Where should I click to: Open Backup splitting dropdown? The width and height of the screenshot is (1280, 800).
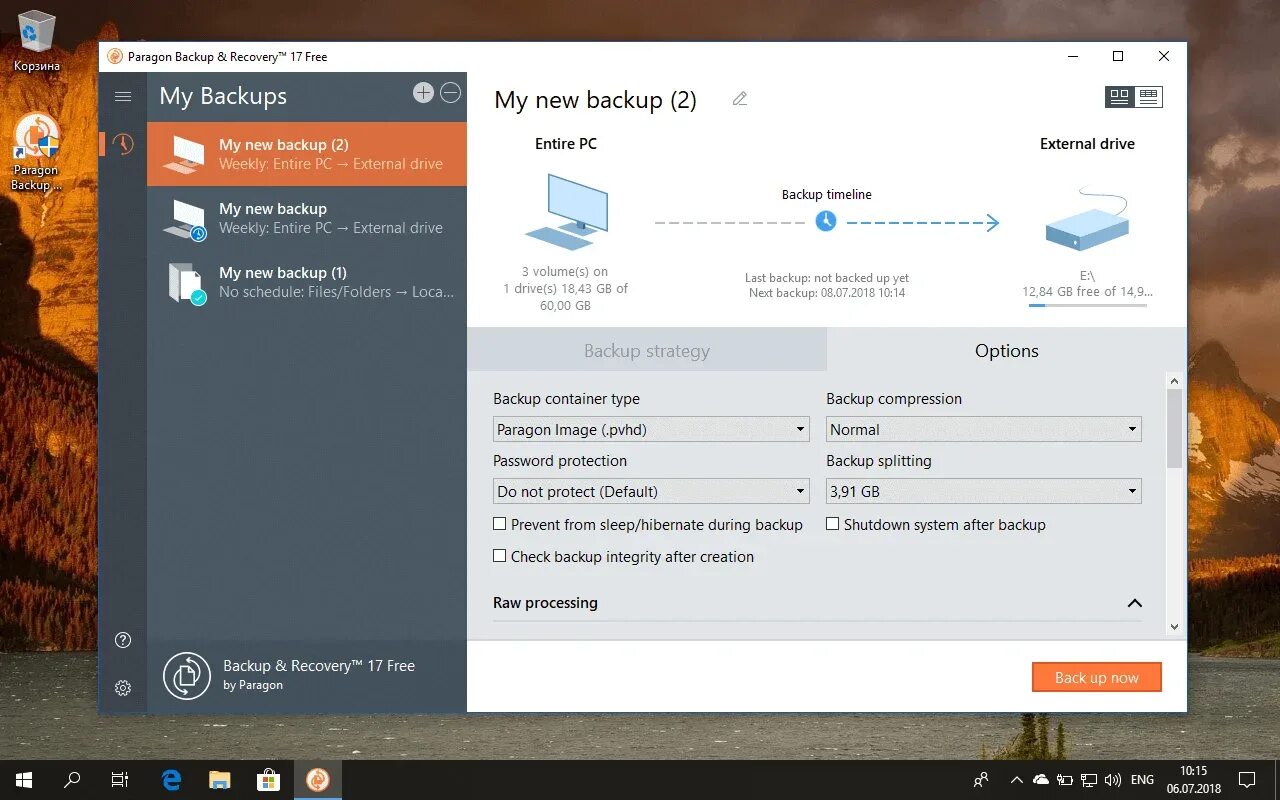984,492
